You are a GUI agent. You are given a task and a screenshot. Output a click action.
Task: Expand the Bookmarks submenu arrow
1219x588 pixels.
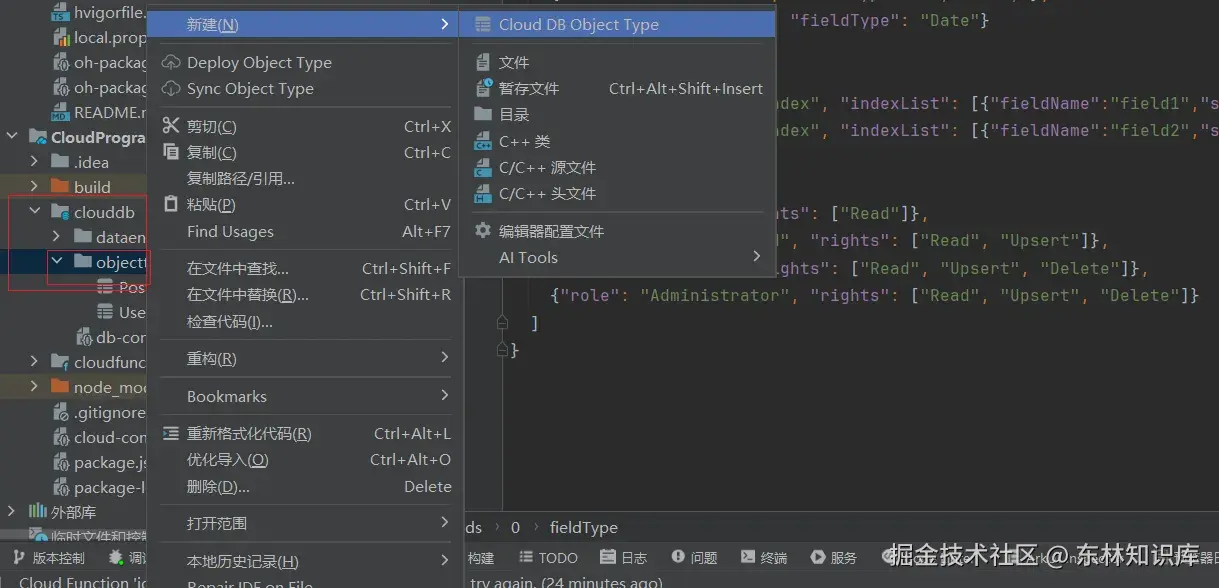click(x=445, y=396)
